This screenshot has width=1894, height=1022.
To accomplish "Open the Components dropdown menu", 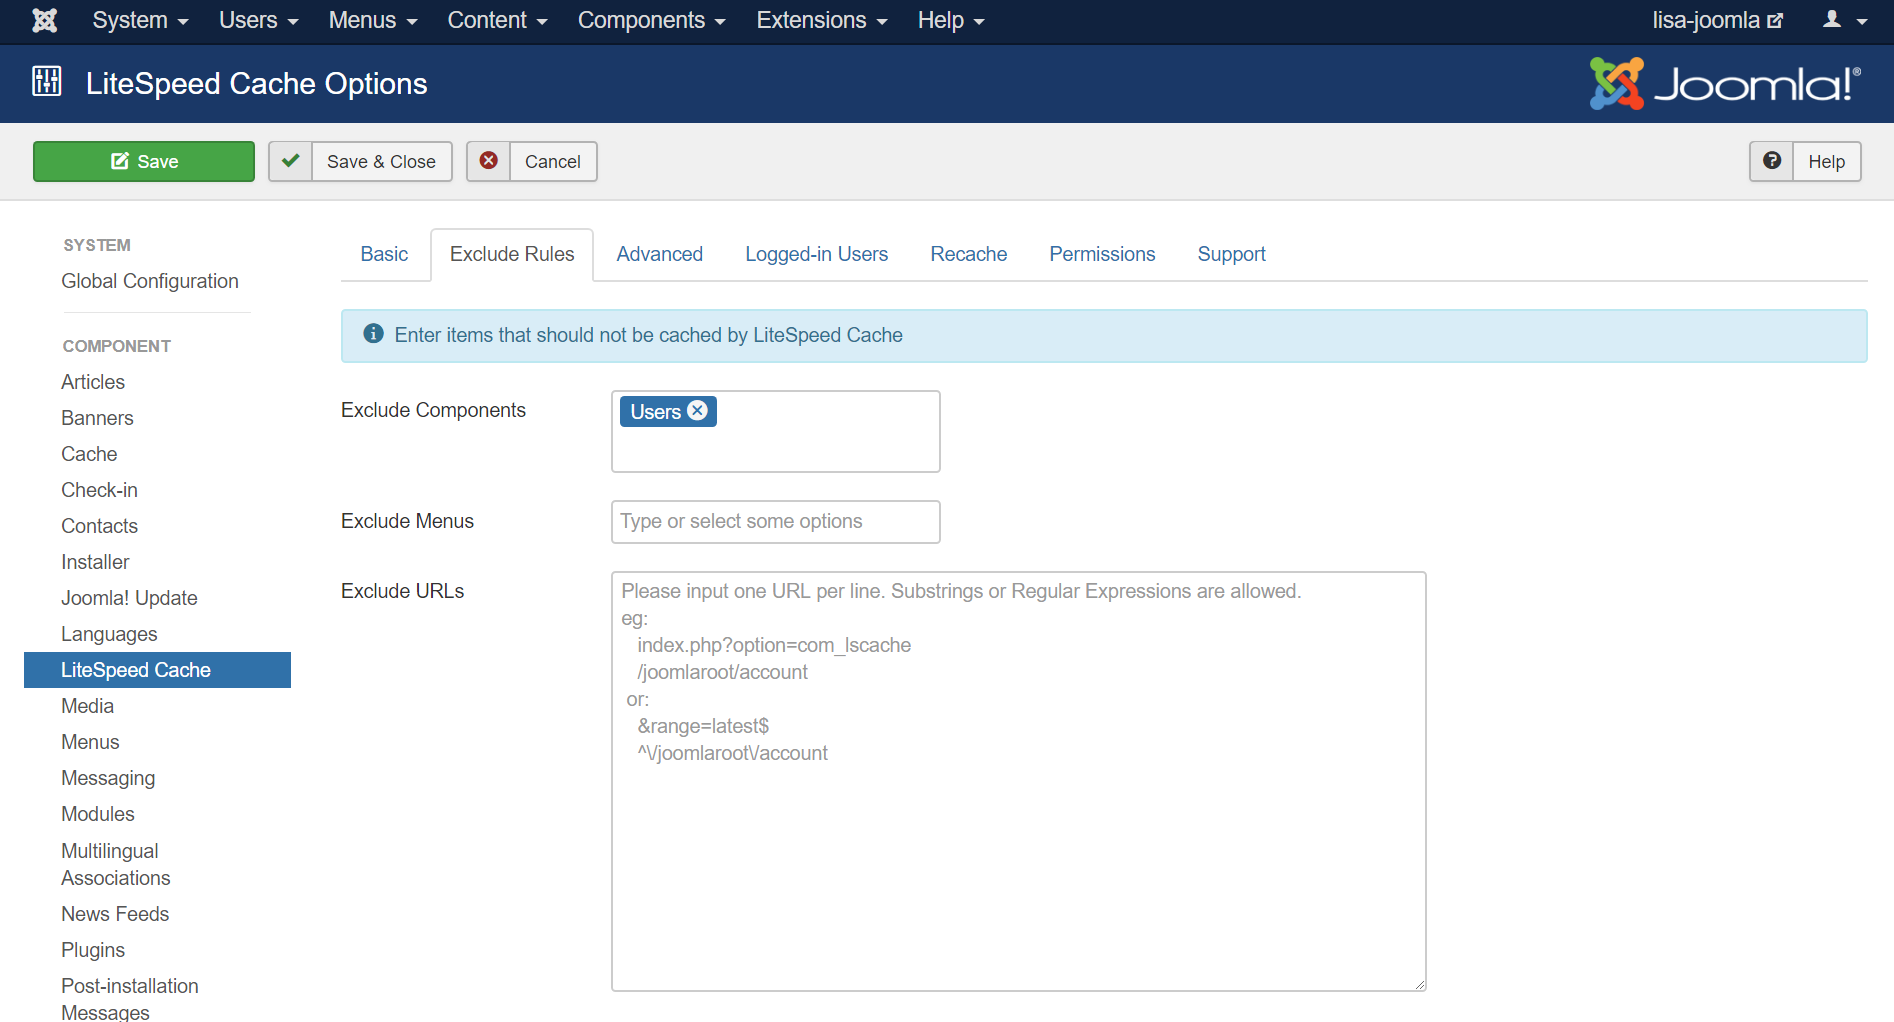I will point(651,20).
